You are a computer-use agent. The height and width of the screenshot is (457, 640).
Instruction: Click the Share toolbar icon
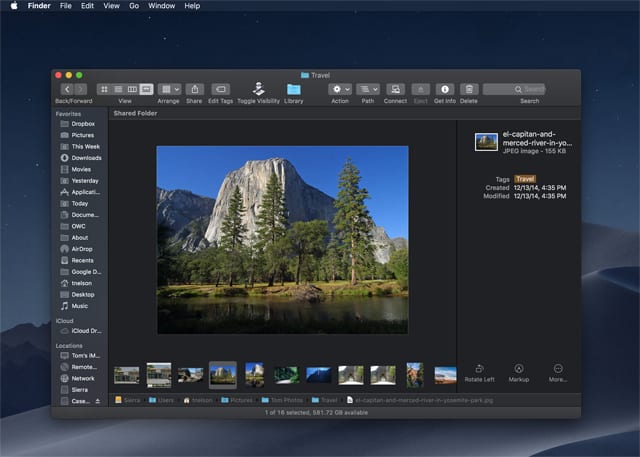pos(196,89)
